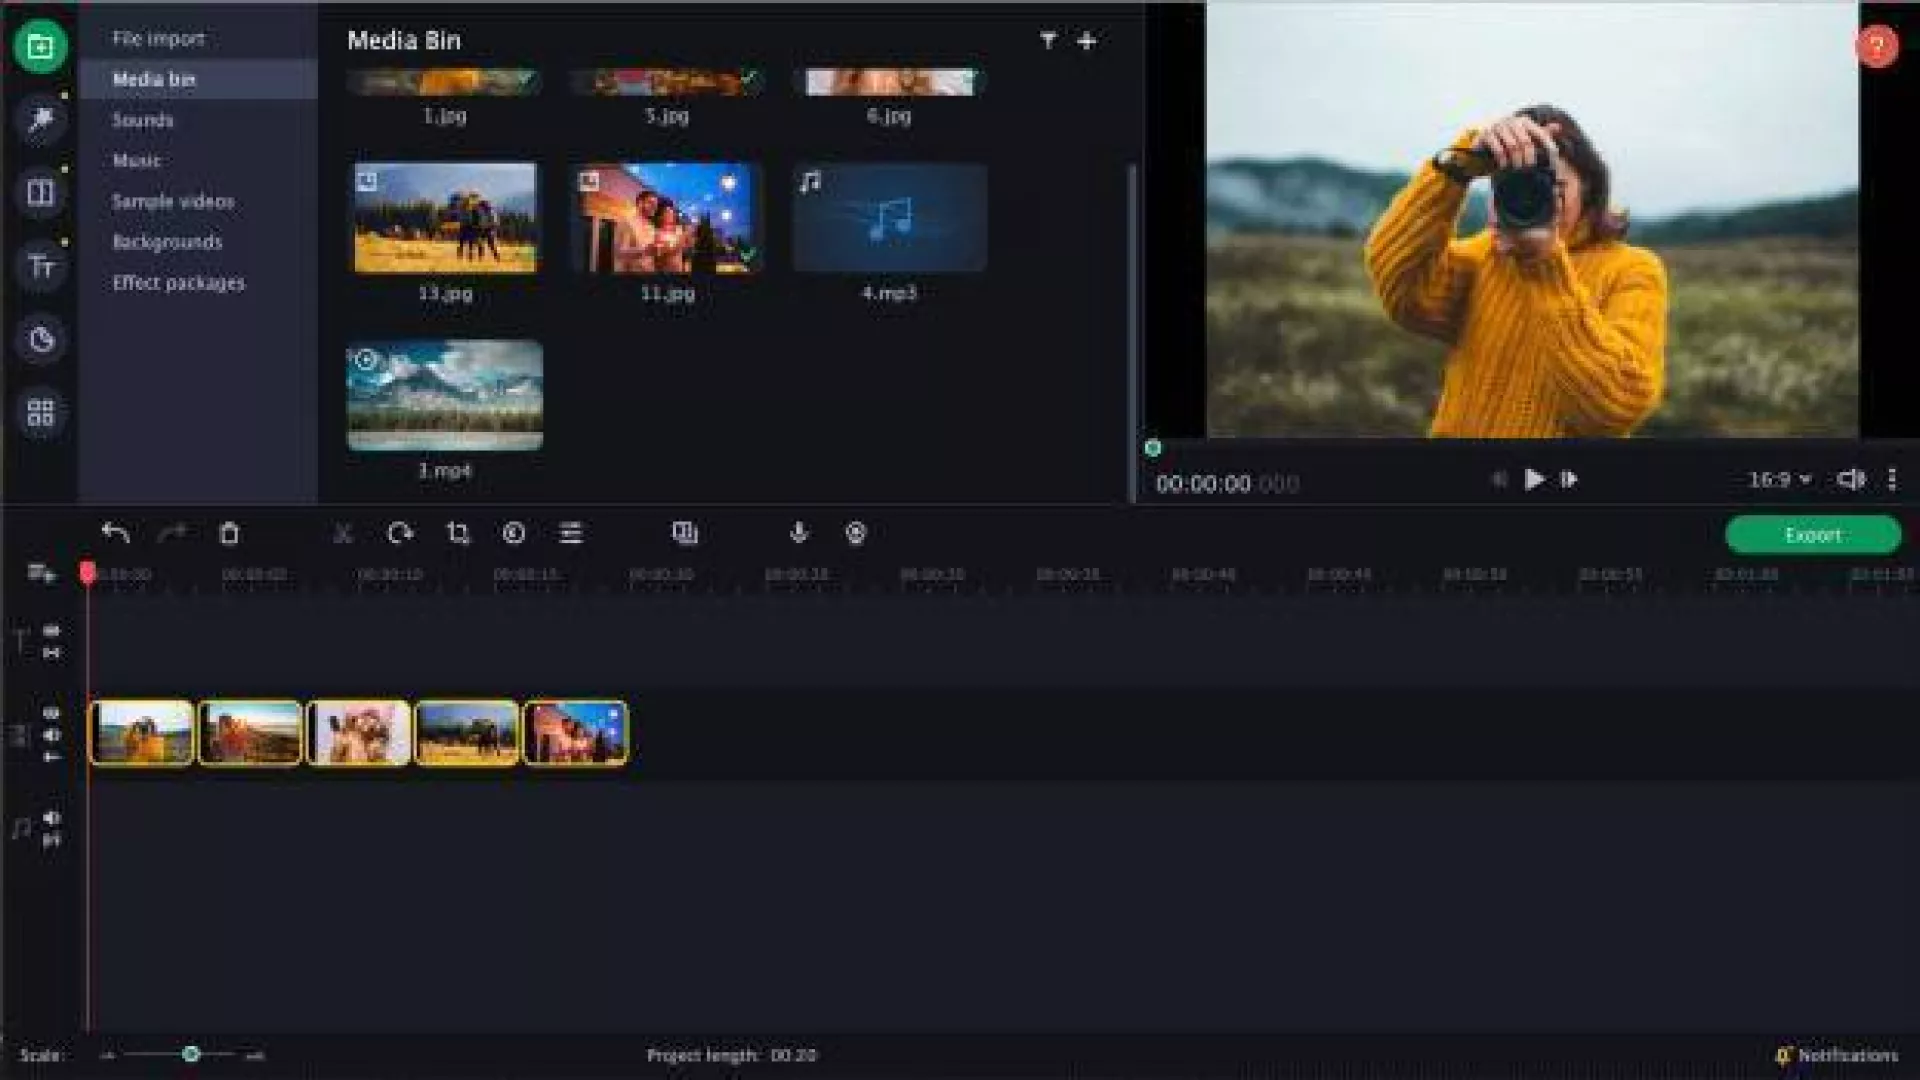Toggle video track visibility eye icon
The image size is (1920, 1080).
click(52, 713)
